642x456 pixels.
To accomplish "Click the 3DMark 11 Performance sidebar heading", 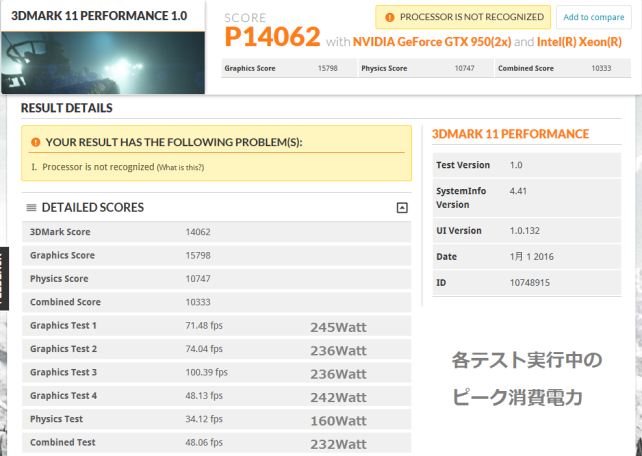I will pyautogui.click(x=510, y=134).
